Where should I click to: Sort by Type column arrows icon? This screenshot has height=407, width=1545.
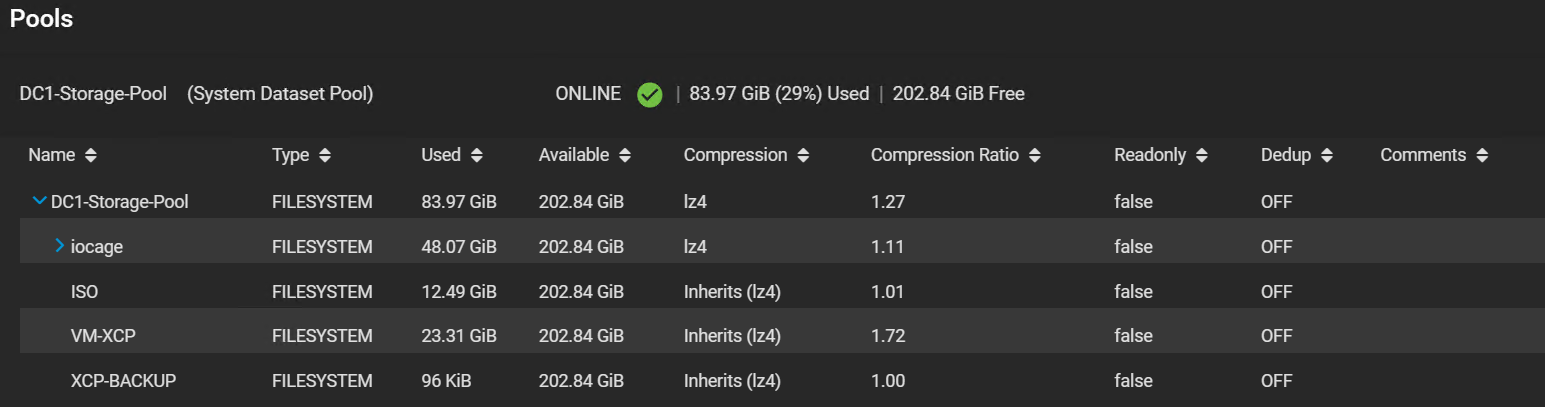pyautogui.click(x=324, y=156)
